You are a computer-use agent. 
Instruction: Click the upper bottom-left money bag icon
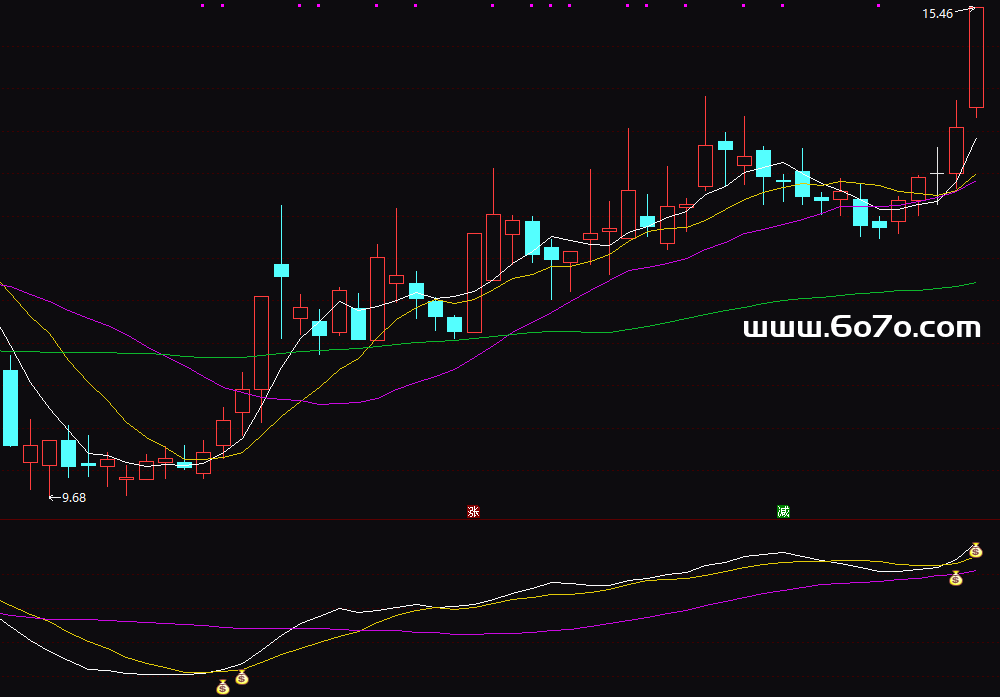(x=242, y=677)
